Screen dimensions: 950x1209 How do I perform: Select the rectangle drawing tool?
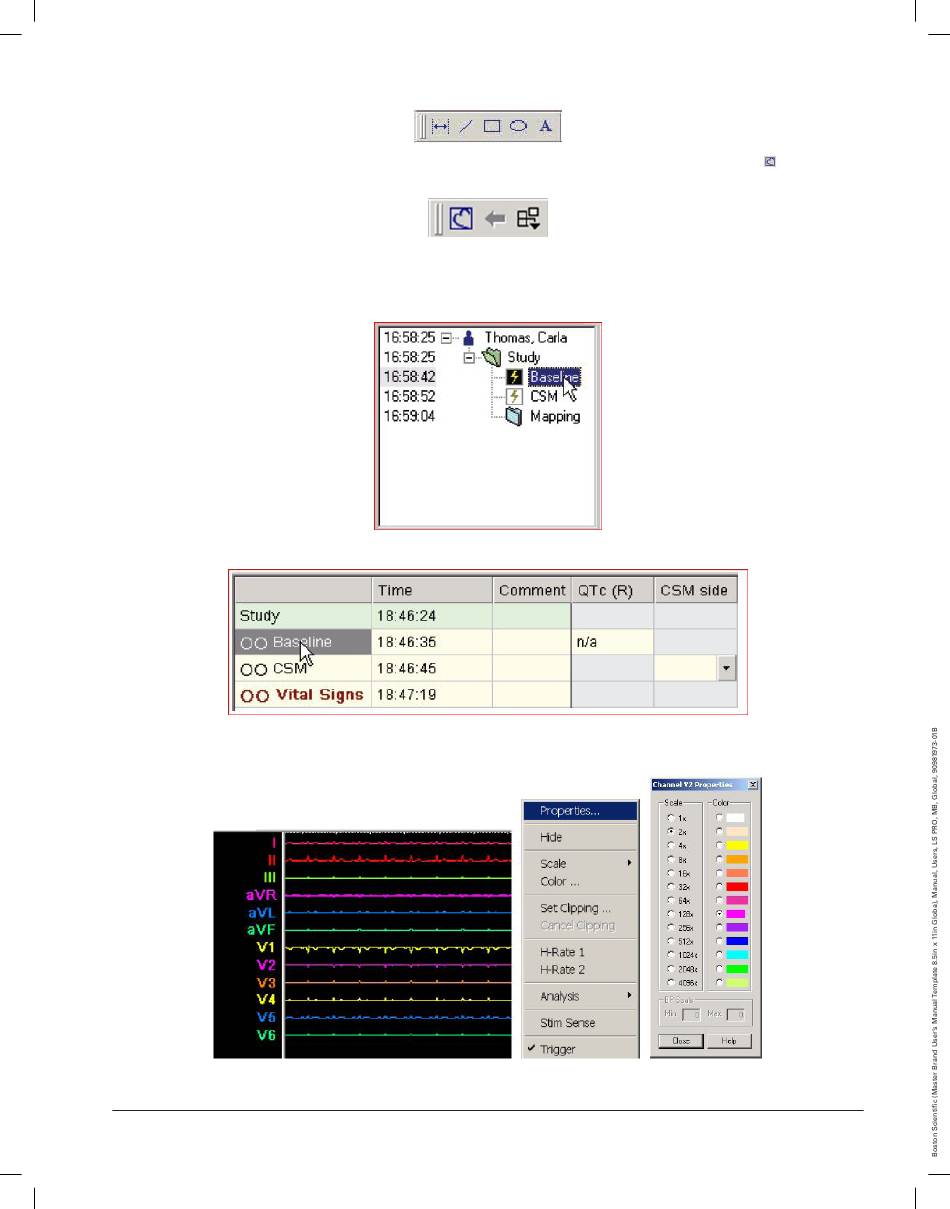point(492,127)
